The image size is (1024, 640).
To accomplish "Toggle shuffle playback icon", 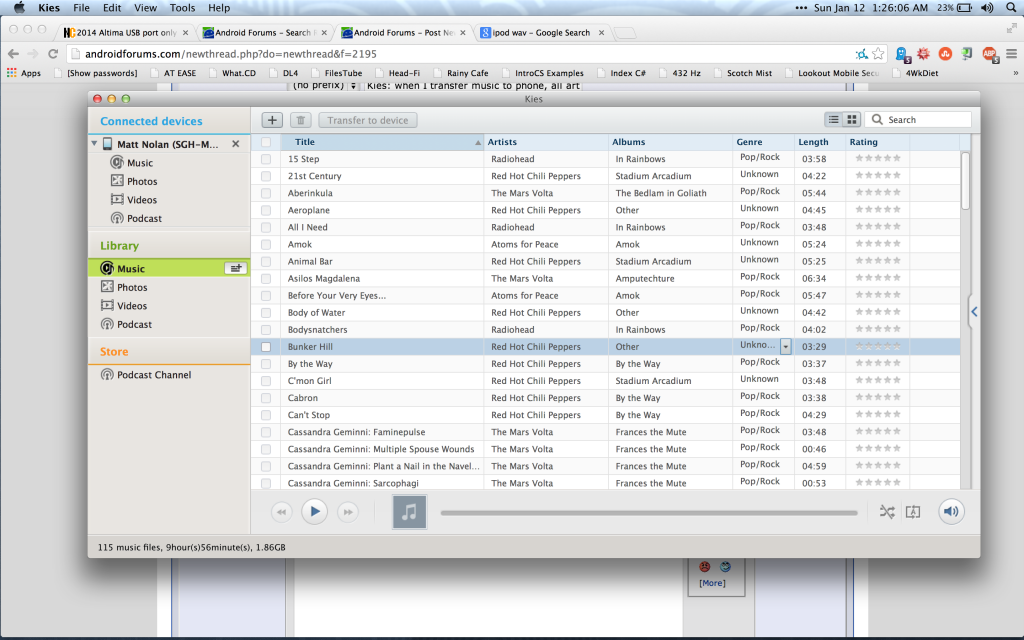I will coord(887,512).
